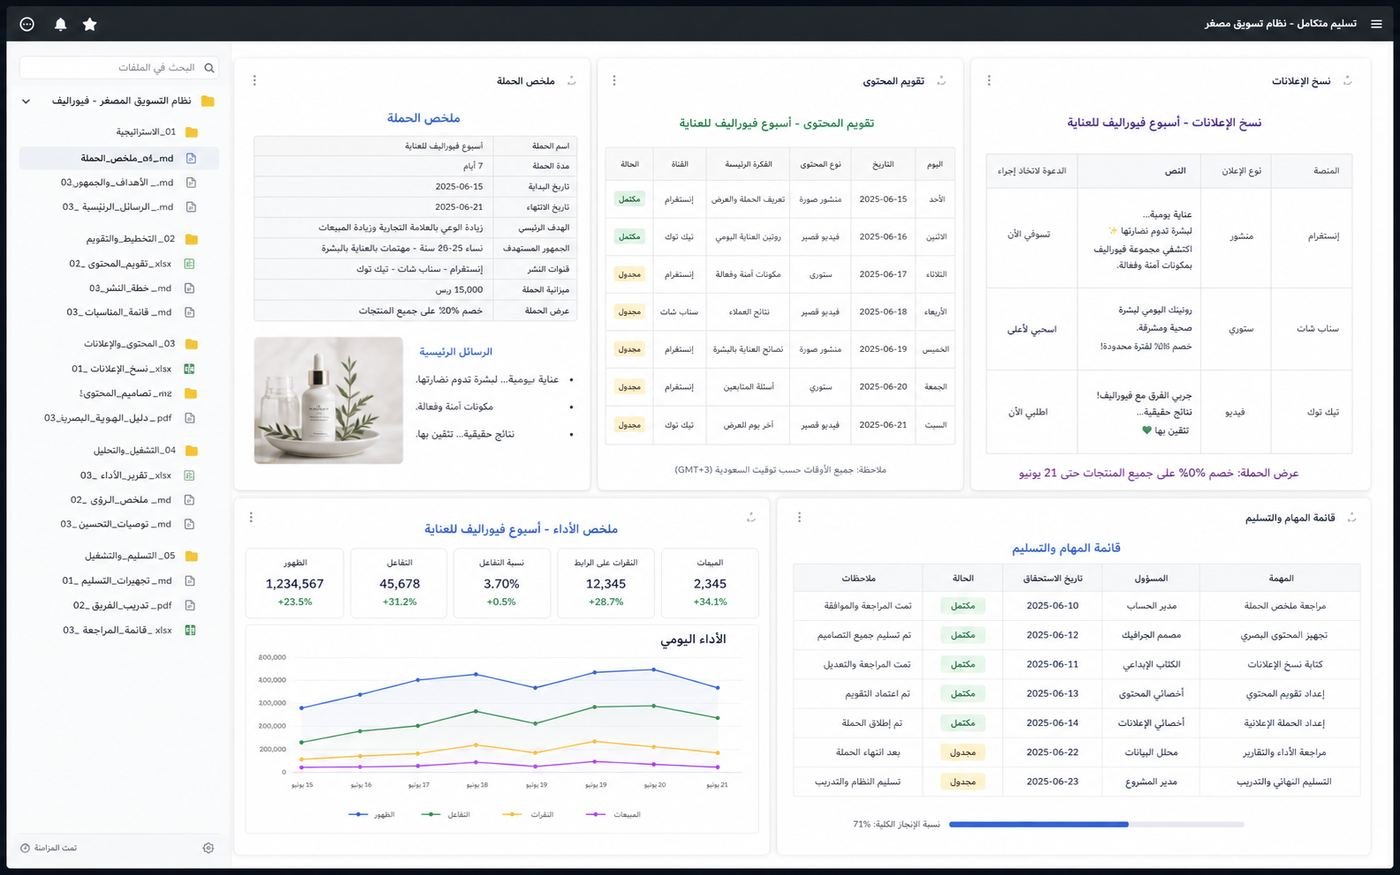Click اسحبي لأعلى call-to-action cell

(1032, 329)
